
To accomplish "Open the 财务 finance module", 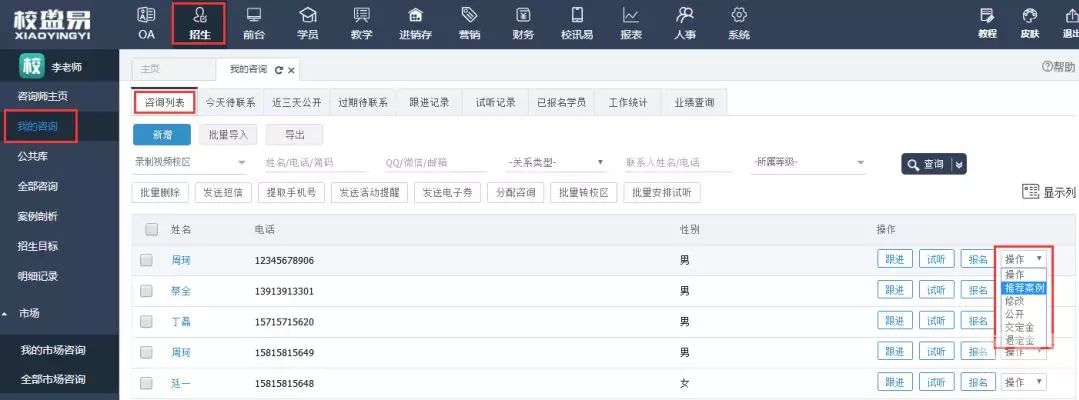I will 523,24.
